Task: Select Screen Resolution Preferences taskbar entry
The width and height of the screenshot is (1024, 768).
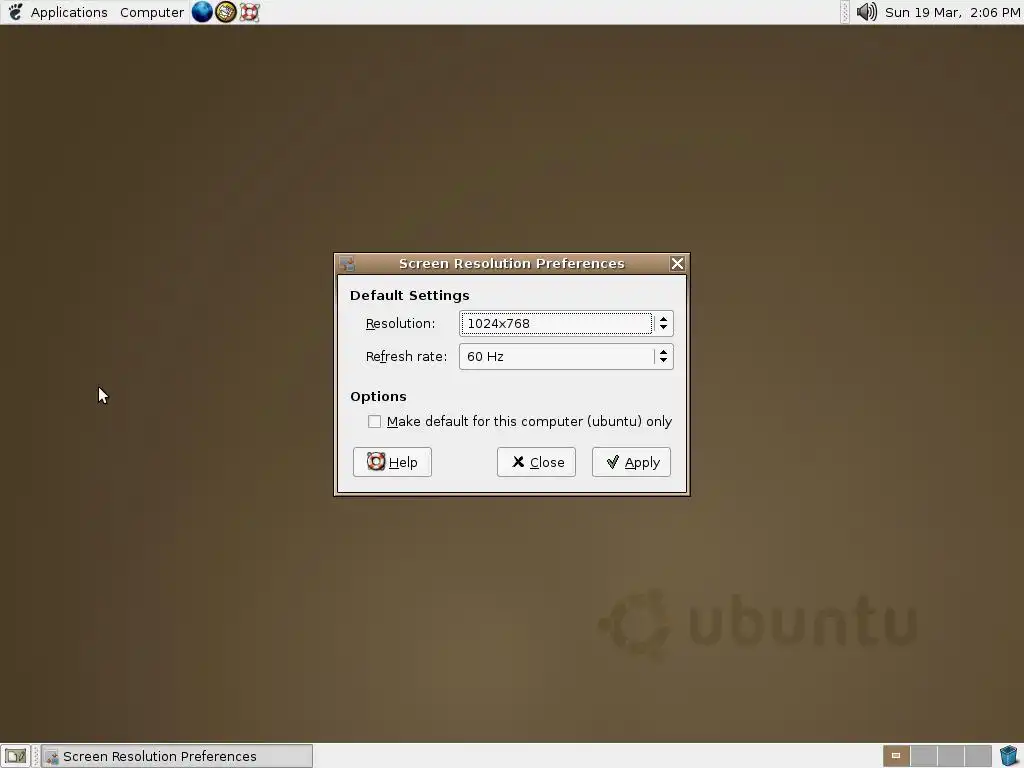Action: pos(178,756)
